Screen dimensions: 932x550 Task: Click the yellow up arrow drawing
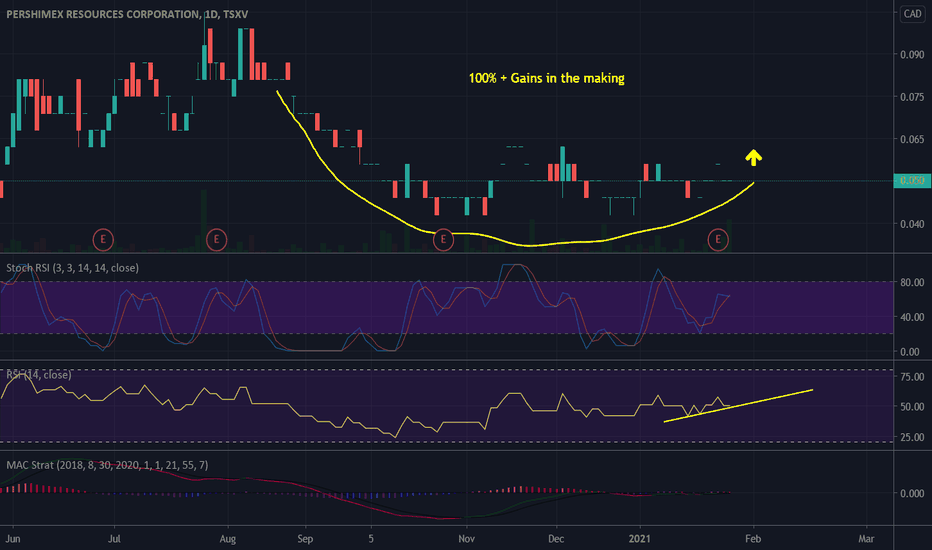click(x=754, y=157)
